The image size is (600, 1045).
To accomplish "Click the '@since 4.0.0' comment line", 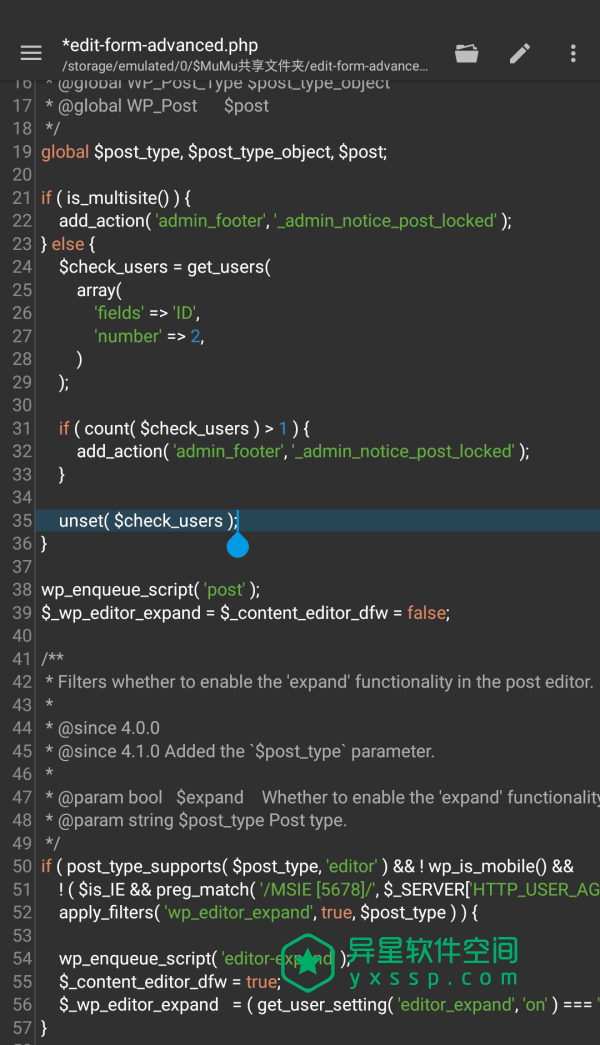I will [x=108, y=728].
